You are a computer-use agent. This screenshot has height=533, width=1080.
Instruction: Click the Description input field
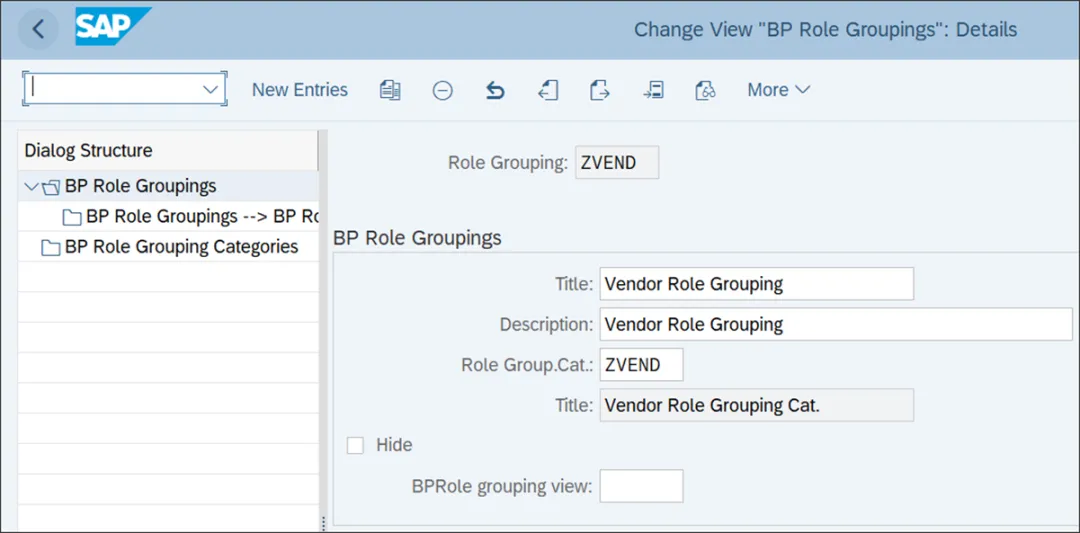click(x=835, y=324)
